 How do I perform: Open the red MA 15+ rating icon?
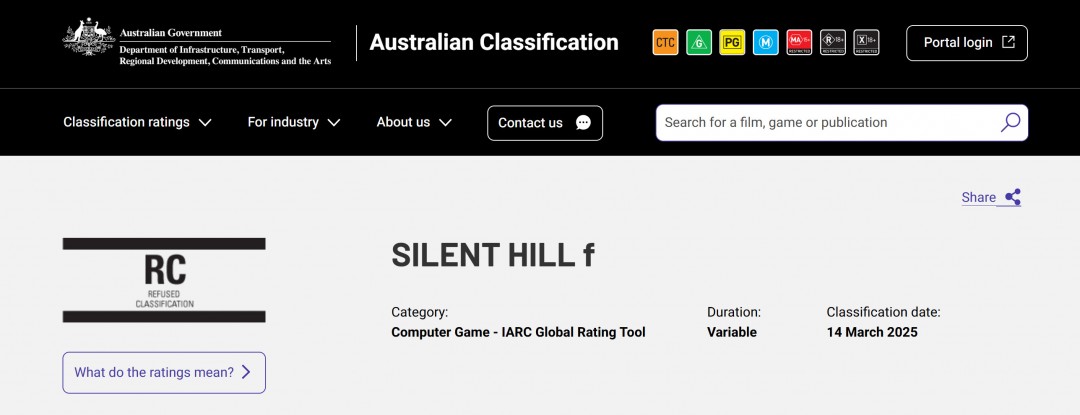pyautogui.click(x=799, y=42)
